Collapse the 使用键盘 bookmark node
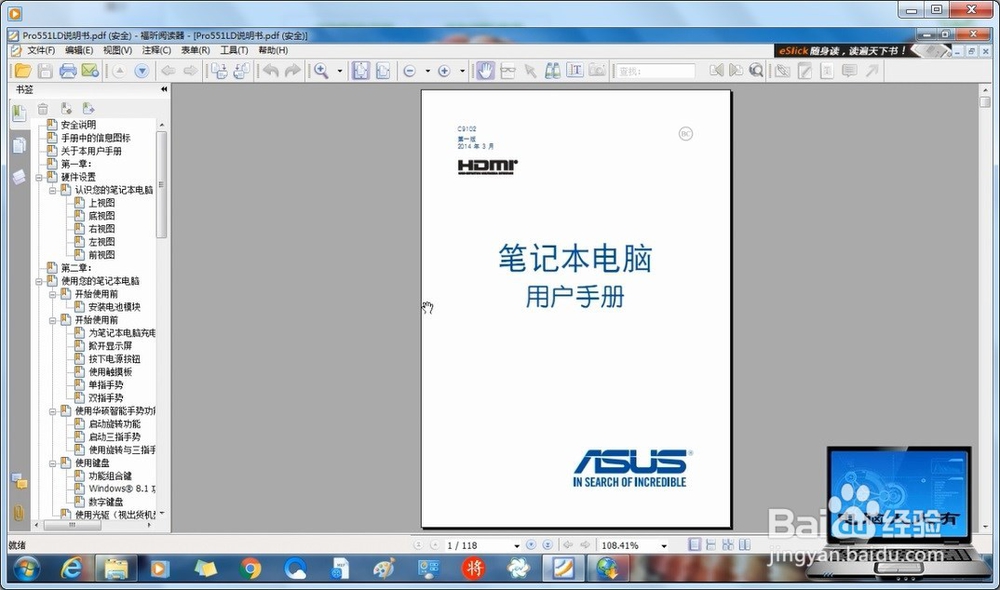The width and height of the screenshot is (1000, 590). 53,463
